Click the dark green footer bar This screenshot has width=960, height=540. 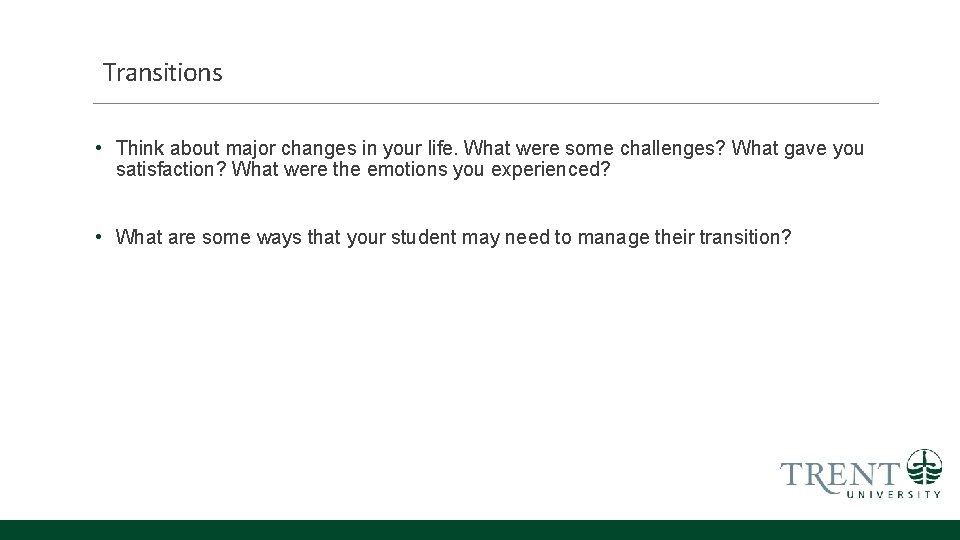(480, 530)
